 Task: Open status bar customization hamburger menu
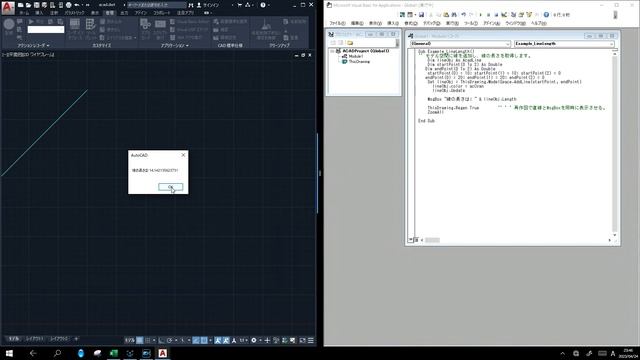[311, 340]
